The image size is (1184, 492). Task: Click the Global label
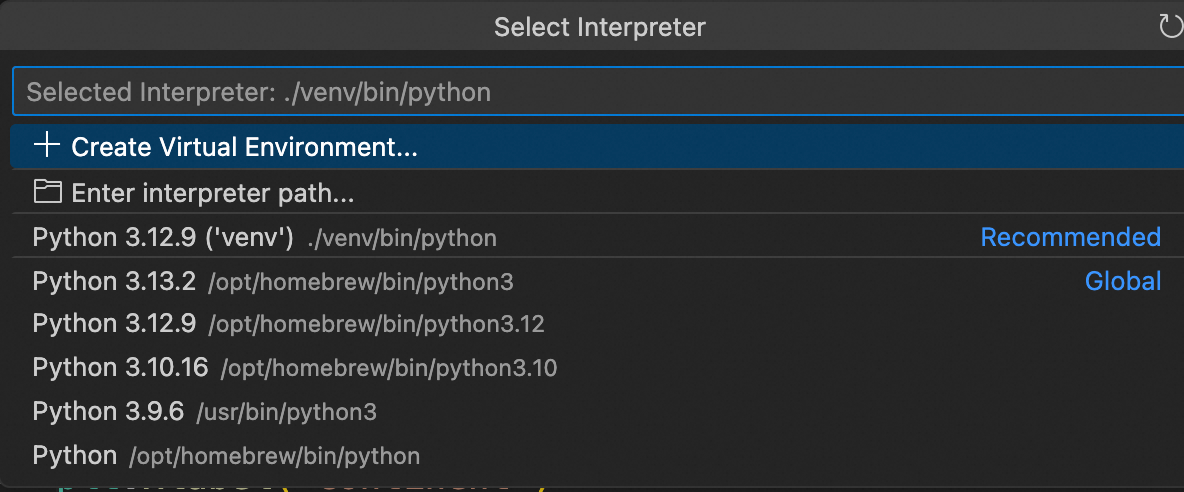1123,281
